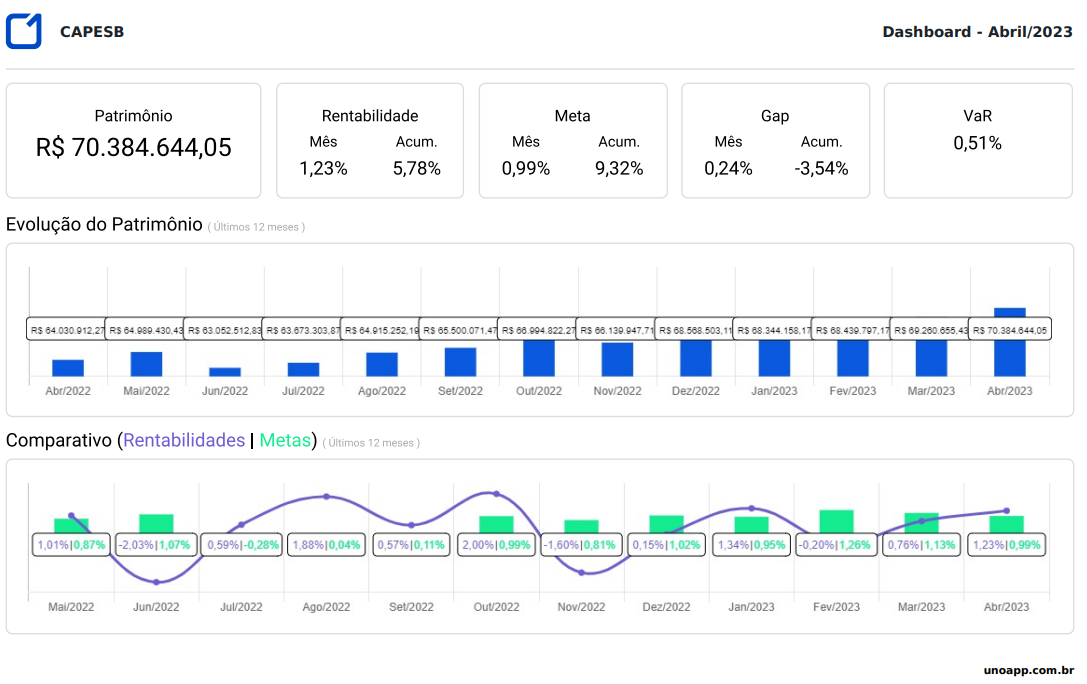
Task: Click the CAPESB blue logo icon
Action: coord(24,32)
